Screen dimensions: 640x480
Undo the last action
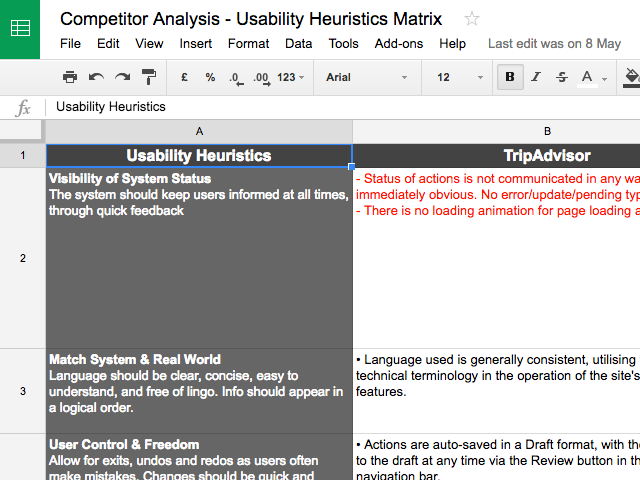pos(96,77)
